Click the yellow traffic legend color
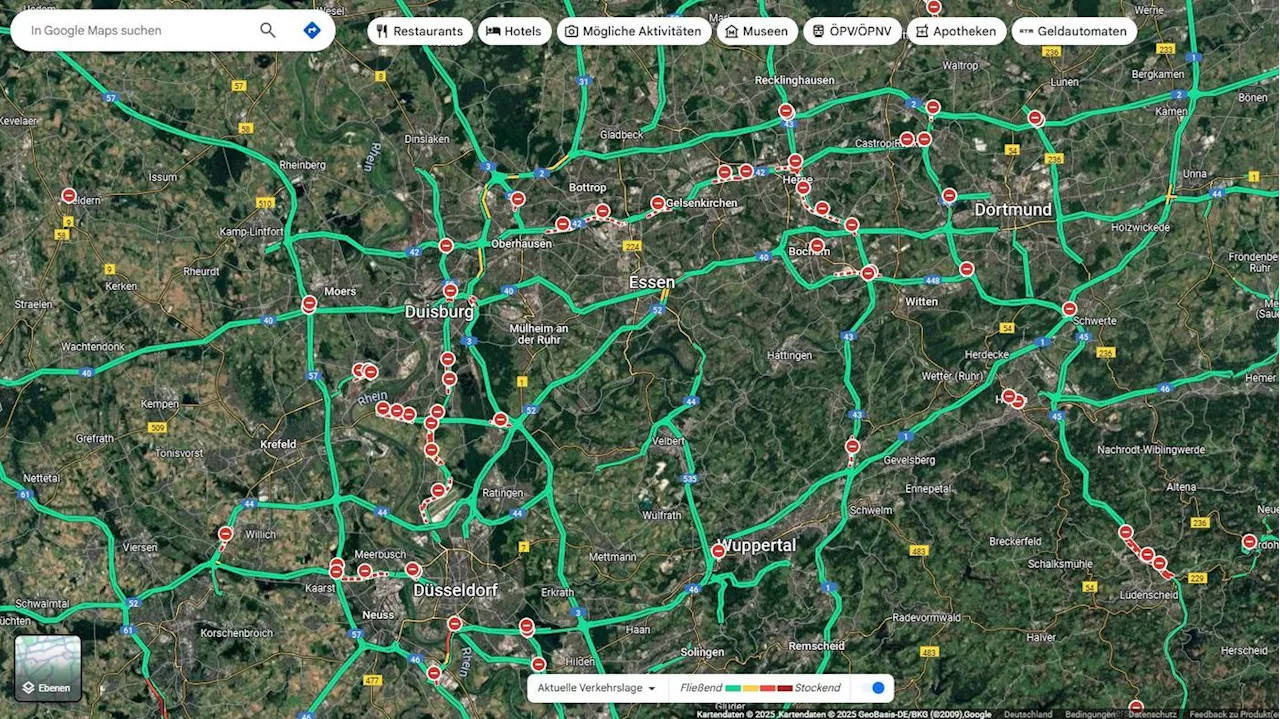Image resolution: width=1280 pixels, height=719 pixels. 749,688
